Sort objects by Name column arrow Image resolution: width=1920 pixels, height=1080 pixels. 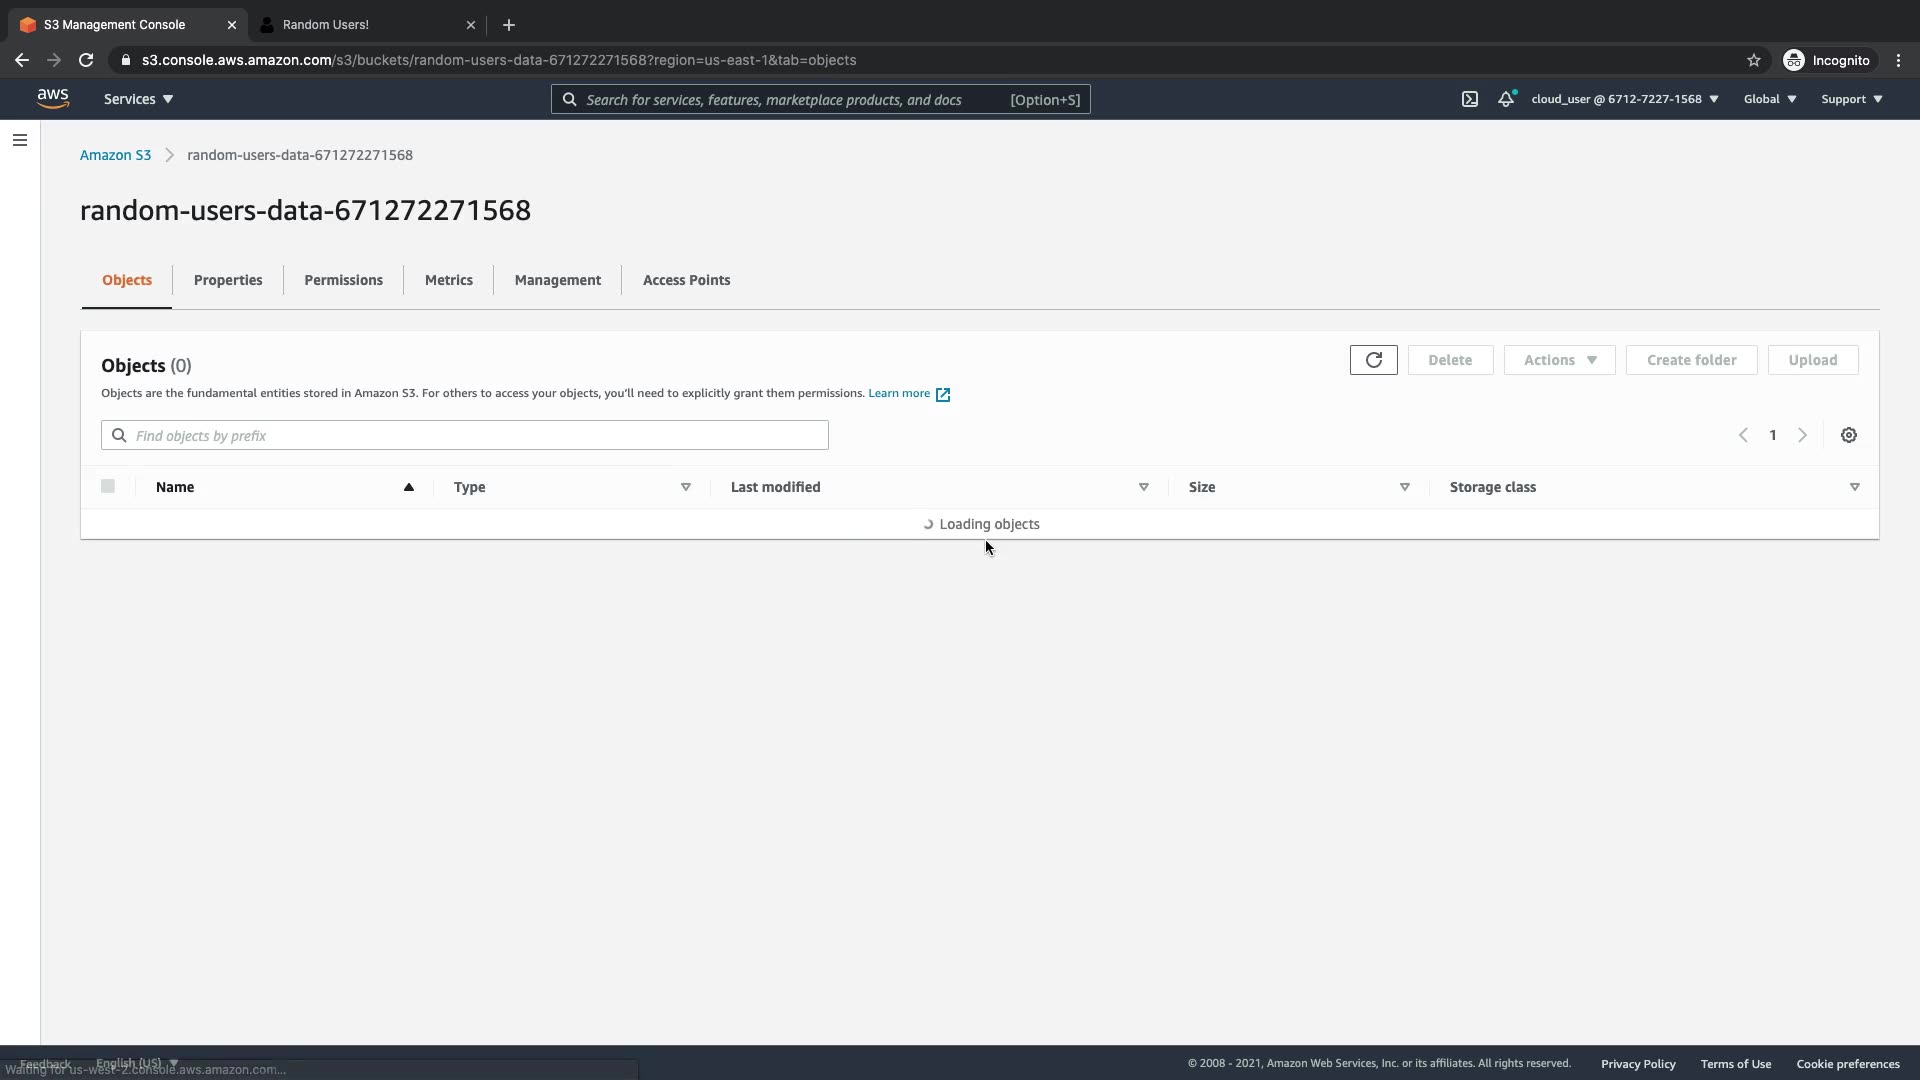(408, 487)
